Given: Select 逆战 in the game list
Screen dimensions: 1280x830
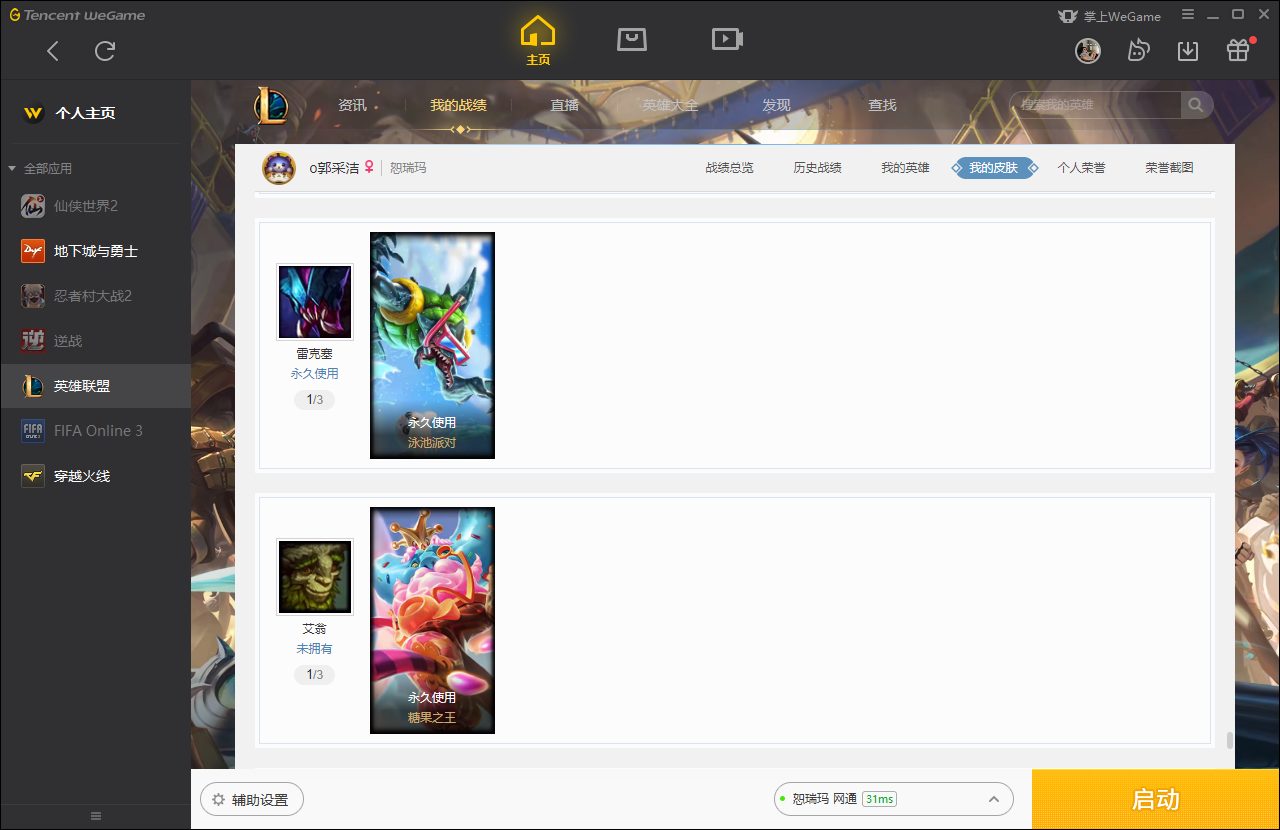Looking at the screenshot, I should pyautogui.click(x=95, y=341).
